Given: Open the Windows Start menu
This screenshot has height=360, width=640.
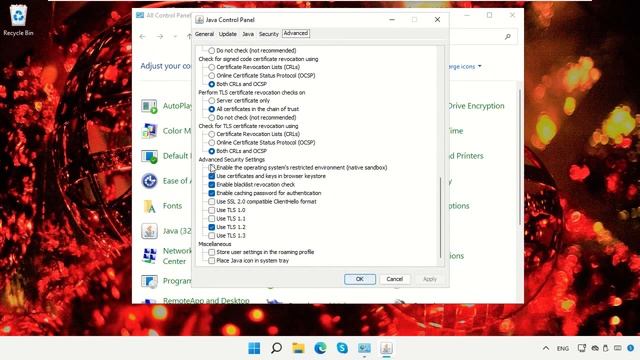Looking at the screenshot, I should (x=254, y=348).
